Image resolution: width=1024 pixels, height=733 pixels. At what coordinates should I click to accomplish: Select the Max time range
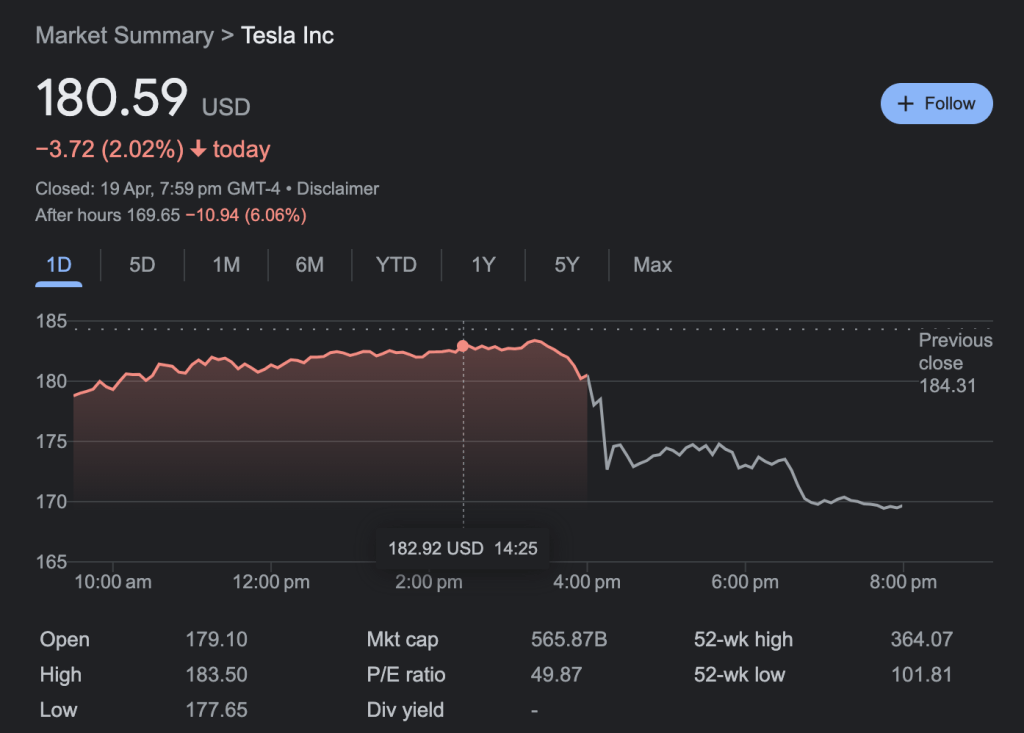[x=652, y=265]
